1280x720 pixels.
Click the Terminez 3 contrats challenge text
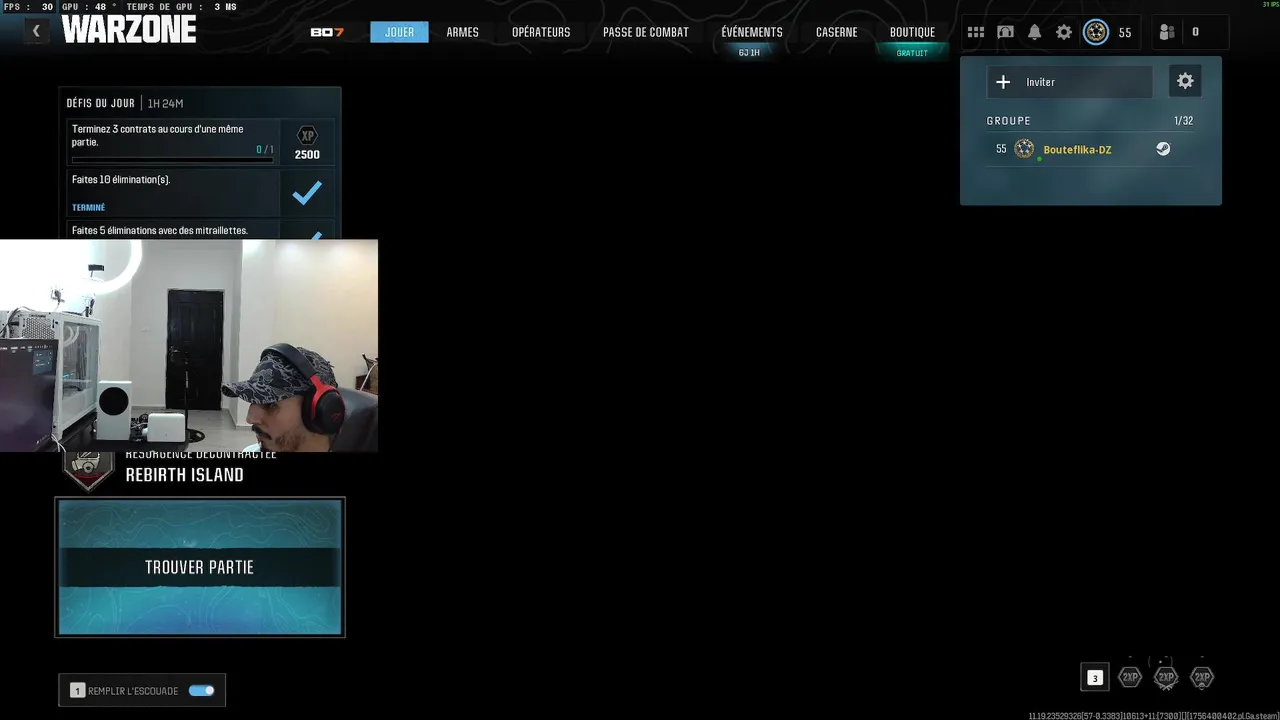(158, 135)
